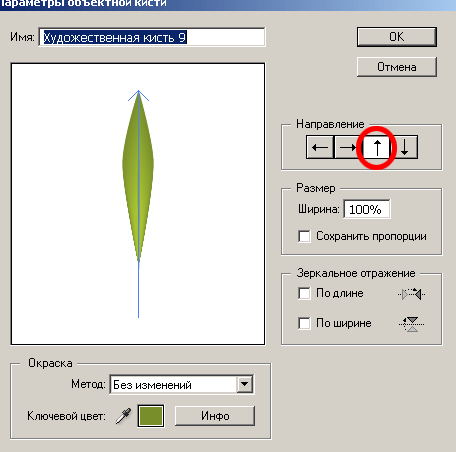Toggle the По длине checkbox
Viewport: 456px width, 452px height.
point(304,294)
